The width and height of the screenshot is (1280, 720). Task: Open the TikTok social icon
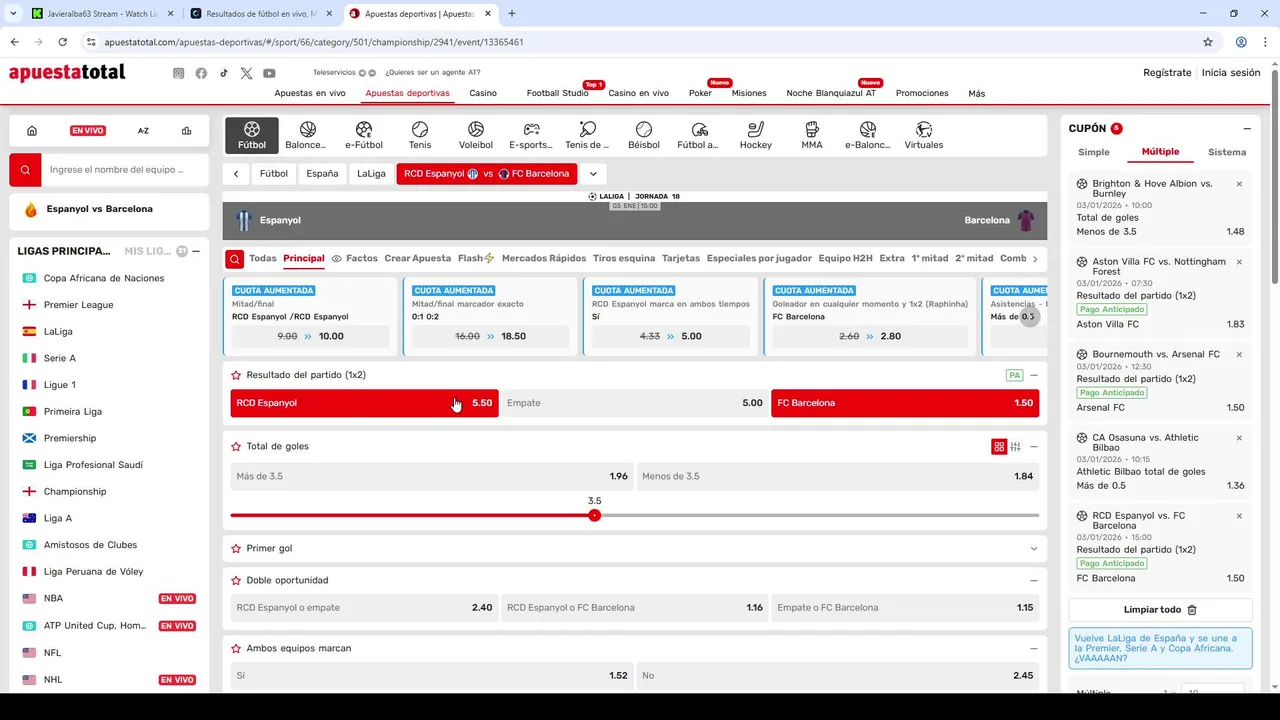tap(224, 73)
